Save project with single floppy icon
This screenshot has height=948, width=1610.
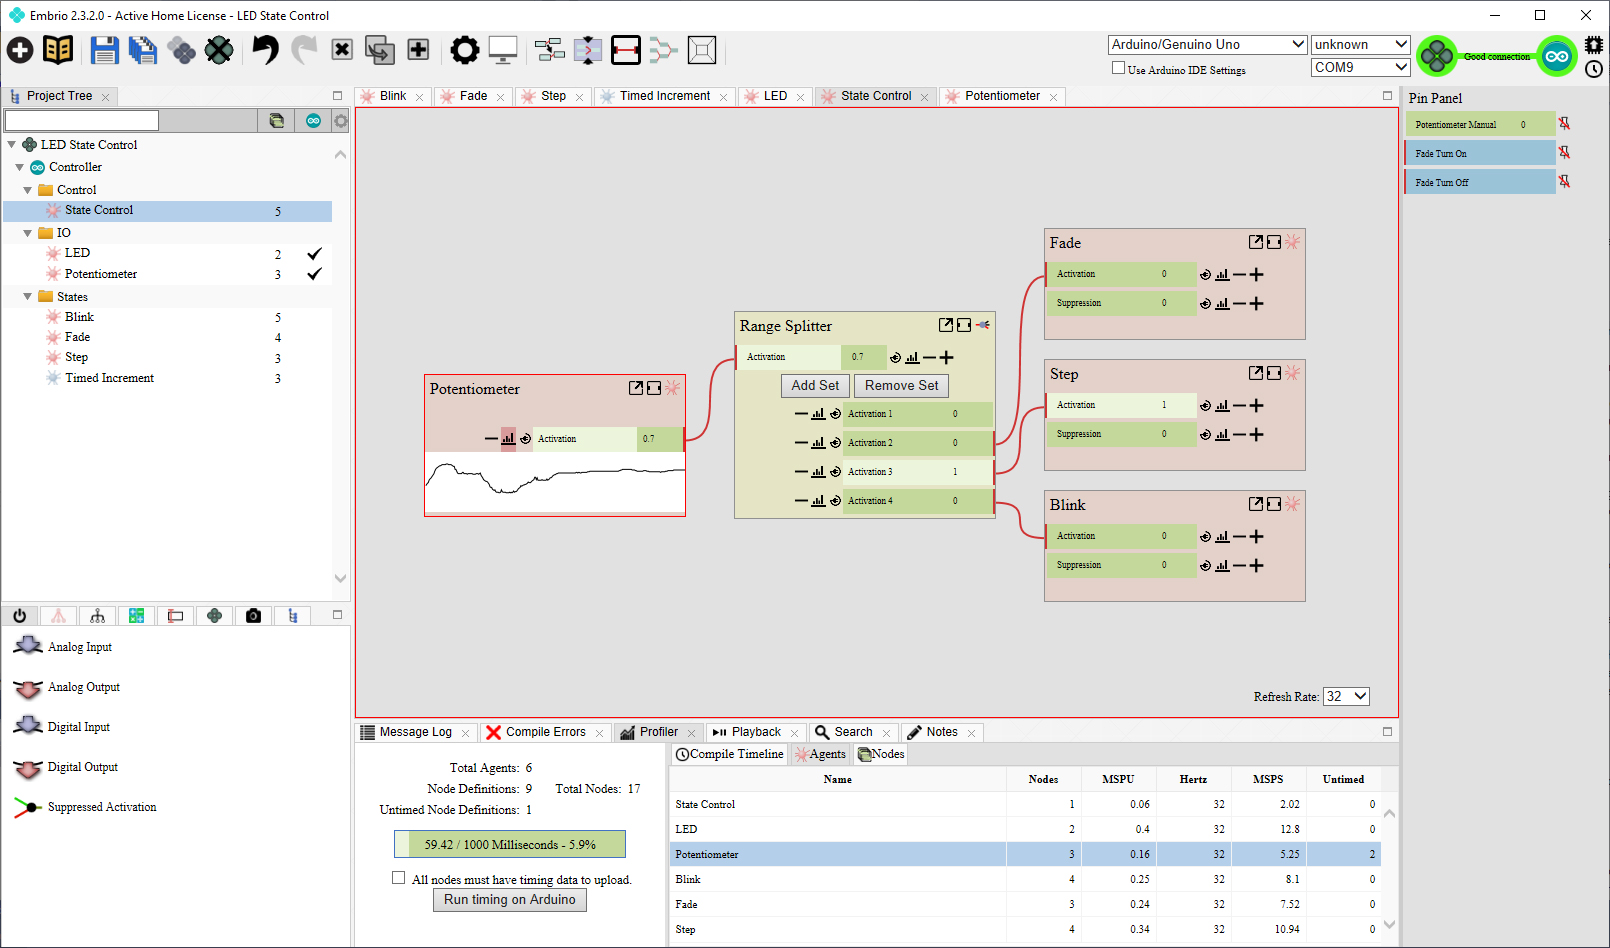[104, 50]
